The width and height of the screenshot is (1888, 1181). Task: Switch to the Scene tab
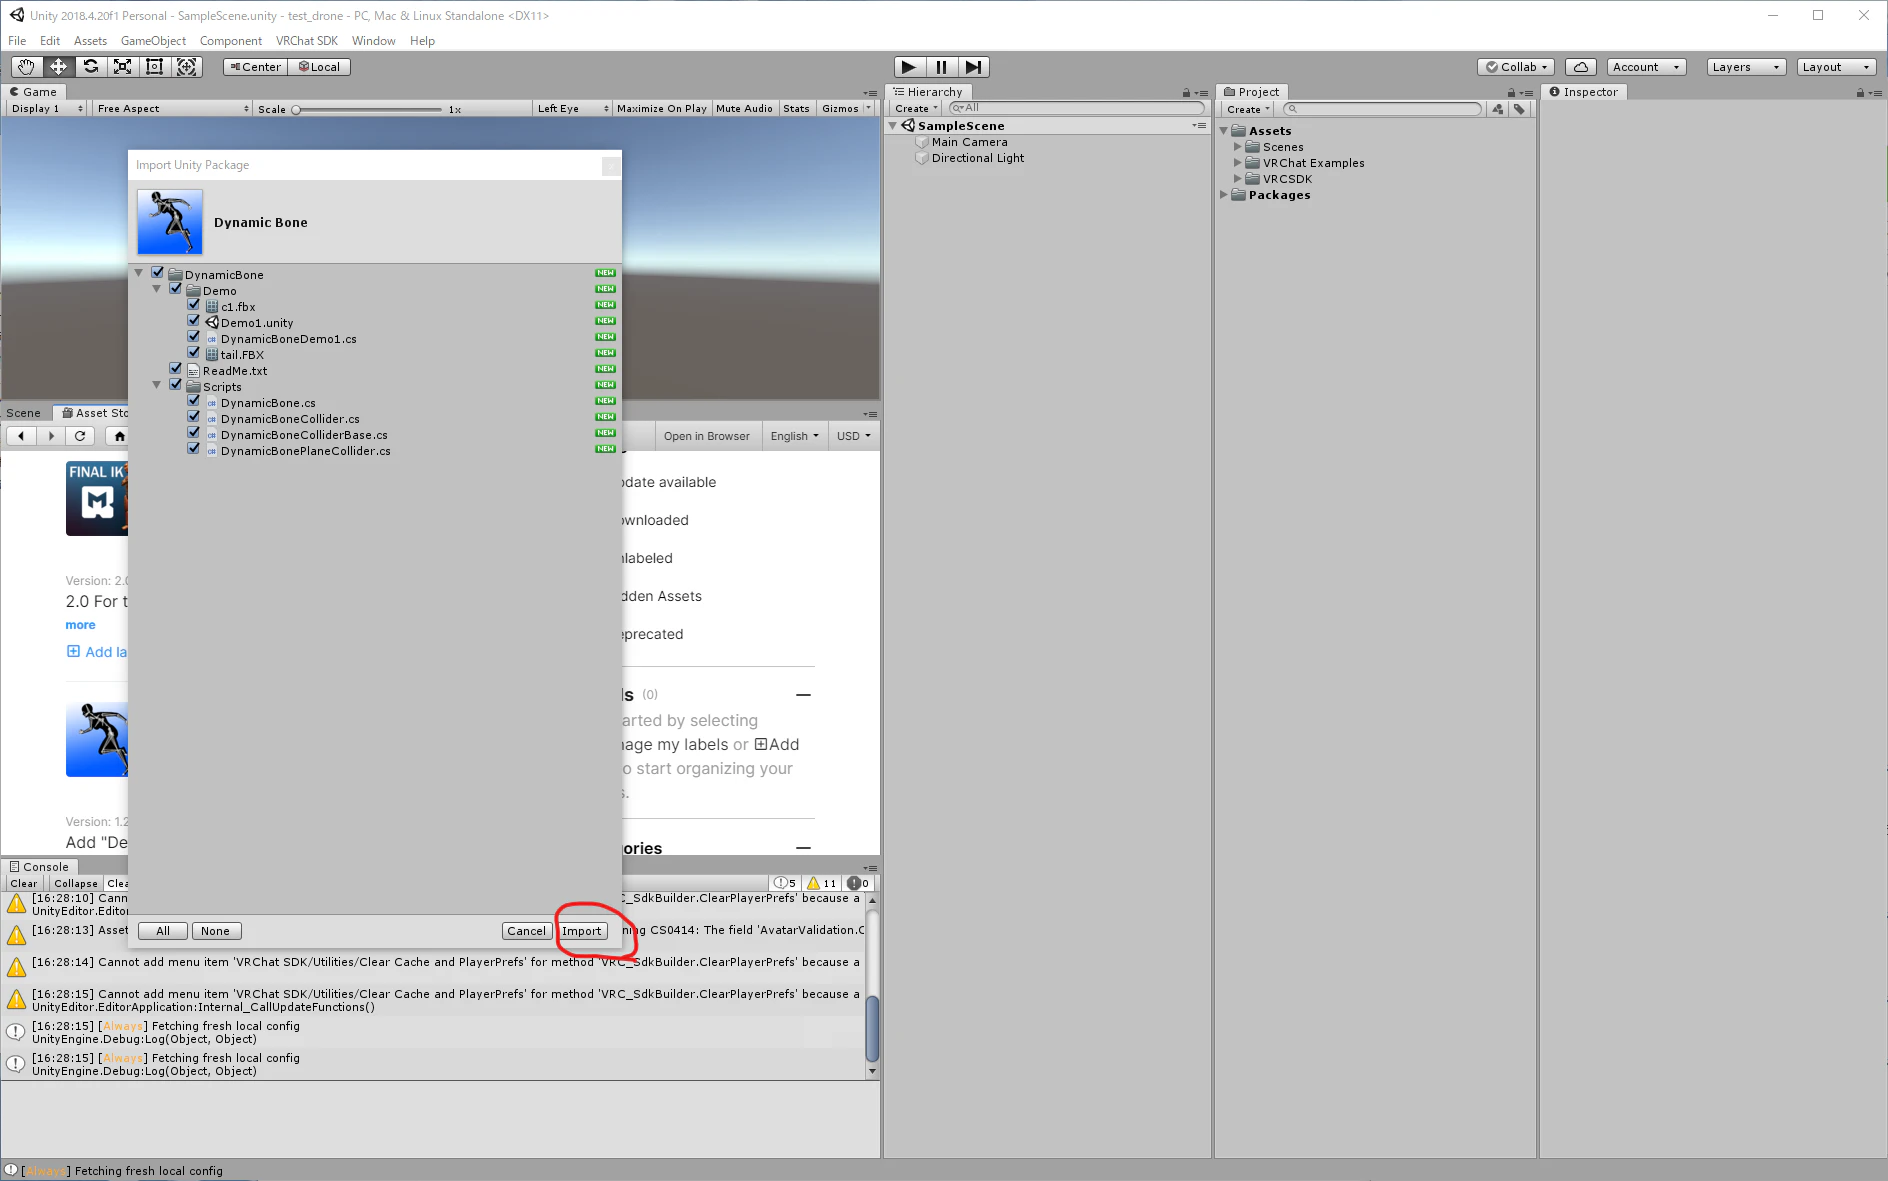point(24,413)
